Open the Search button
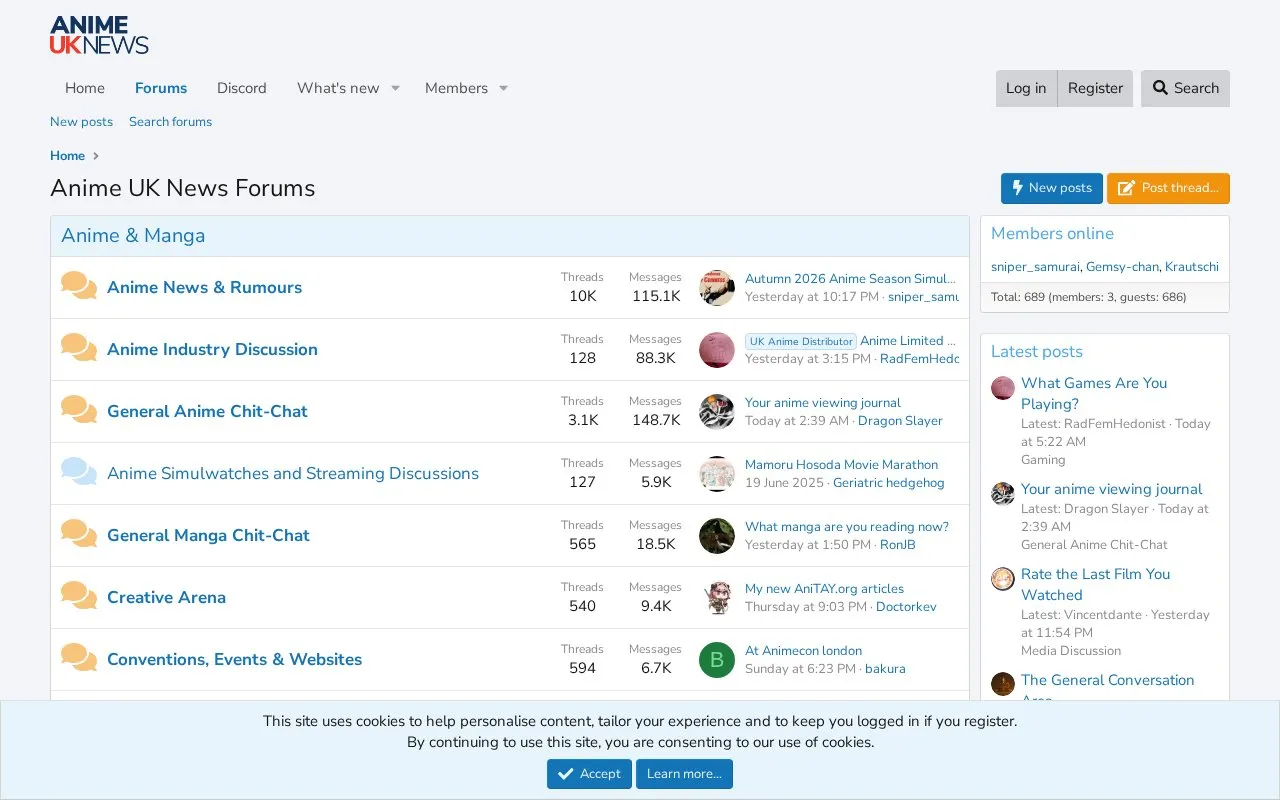The height and width of the screenshot is (800, 1280). pos(1185,88)
